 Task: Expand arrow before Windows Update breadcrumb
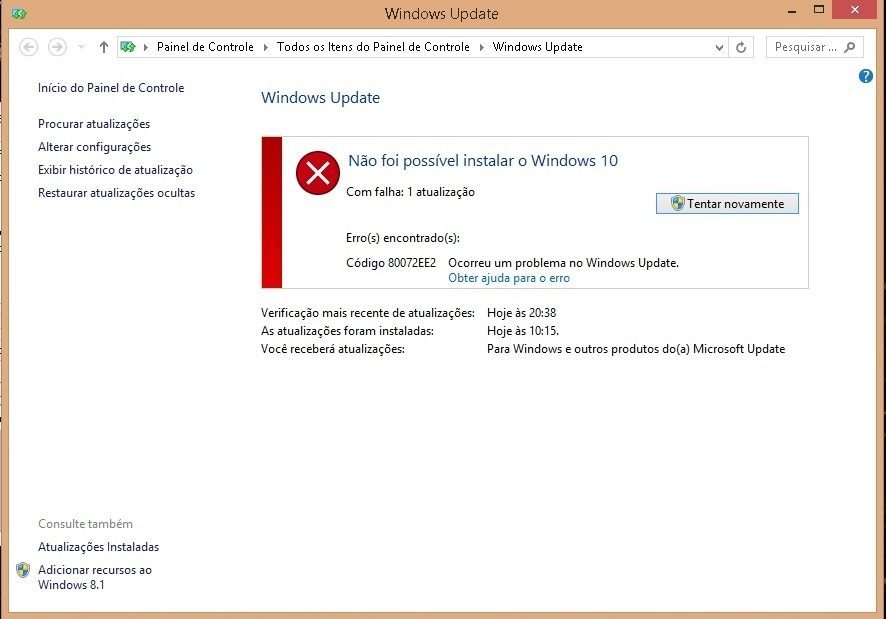(x=481, y=47)
